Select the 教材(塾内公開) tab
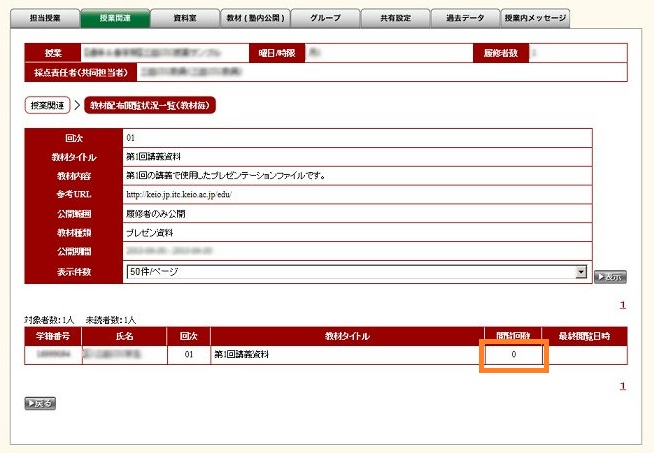Screen dimensions: 654x453 [x=254, y=18]
